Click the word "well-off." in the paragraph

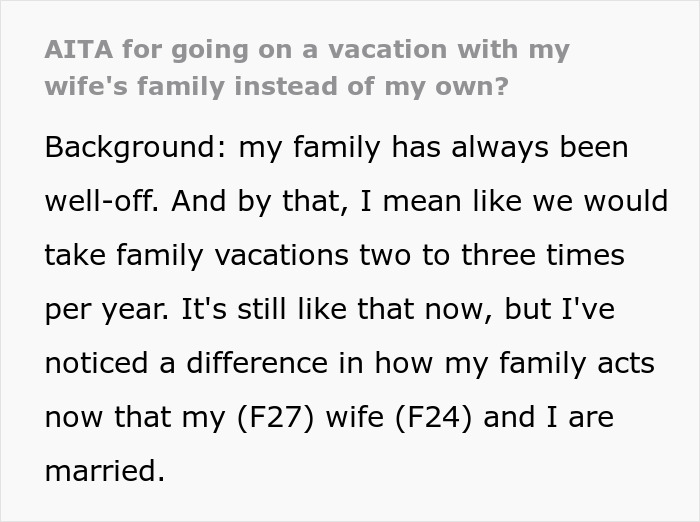102,202
